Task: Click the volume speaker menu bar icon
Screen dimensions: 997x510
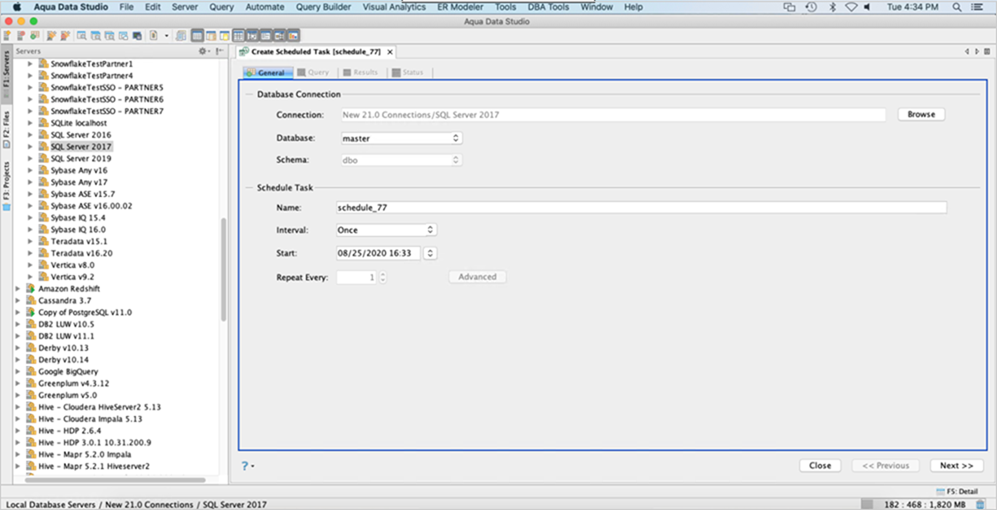Action: click(x=867, y=7)
